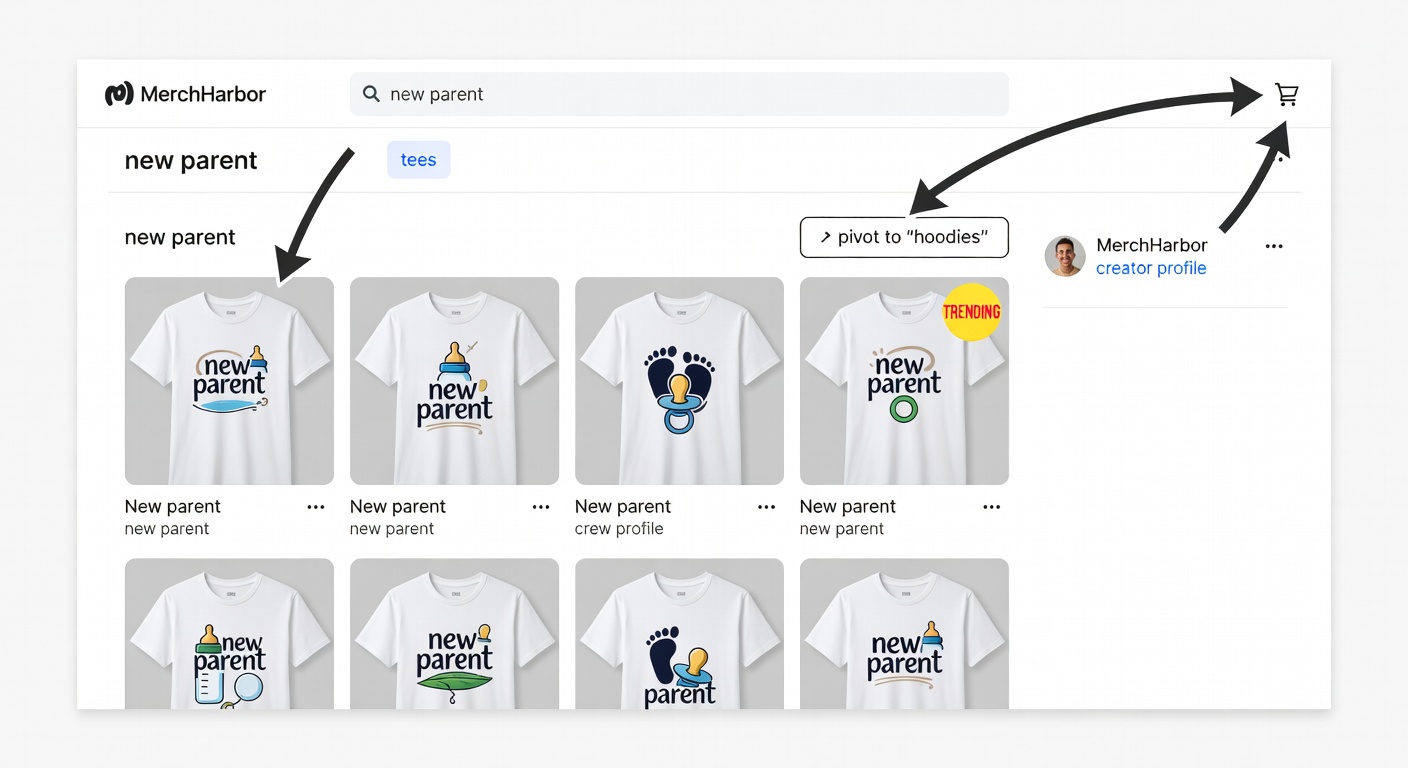
Task: Open the creator profile link
Action: pos(1151,268)
